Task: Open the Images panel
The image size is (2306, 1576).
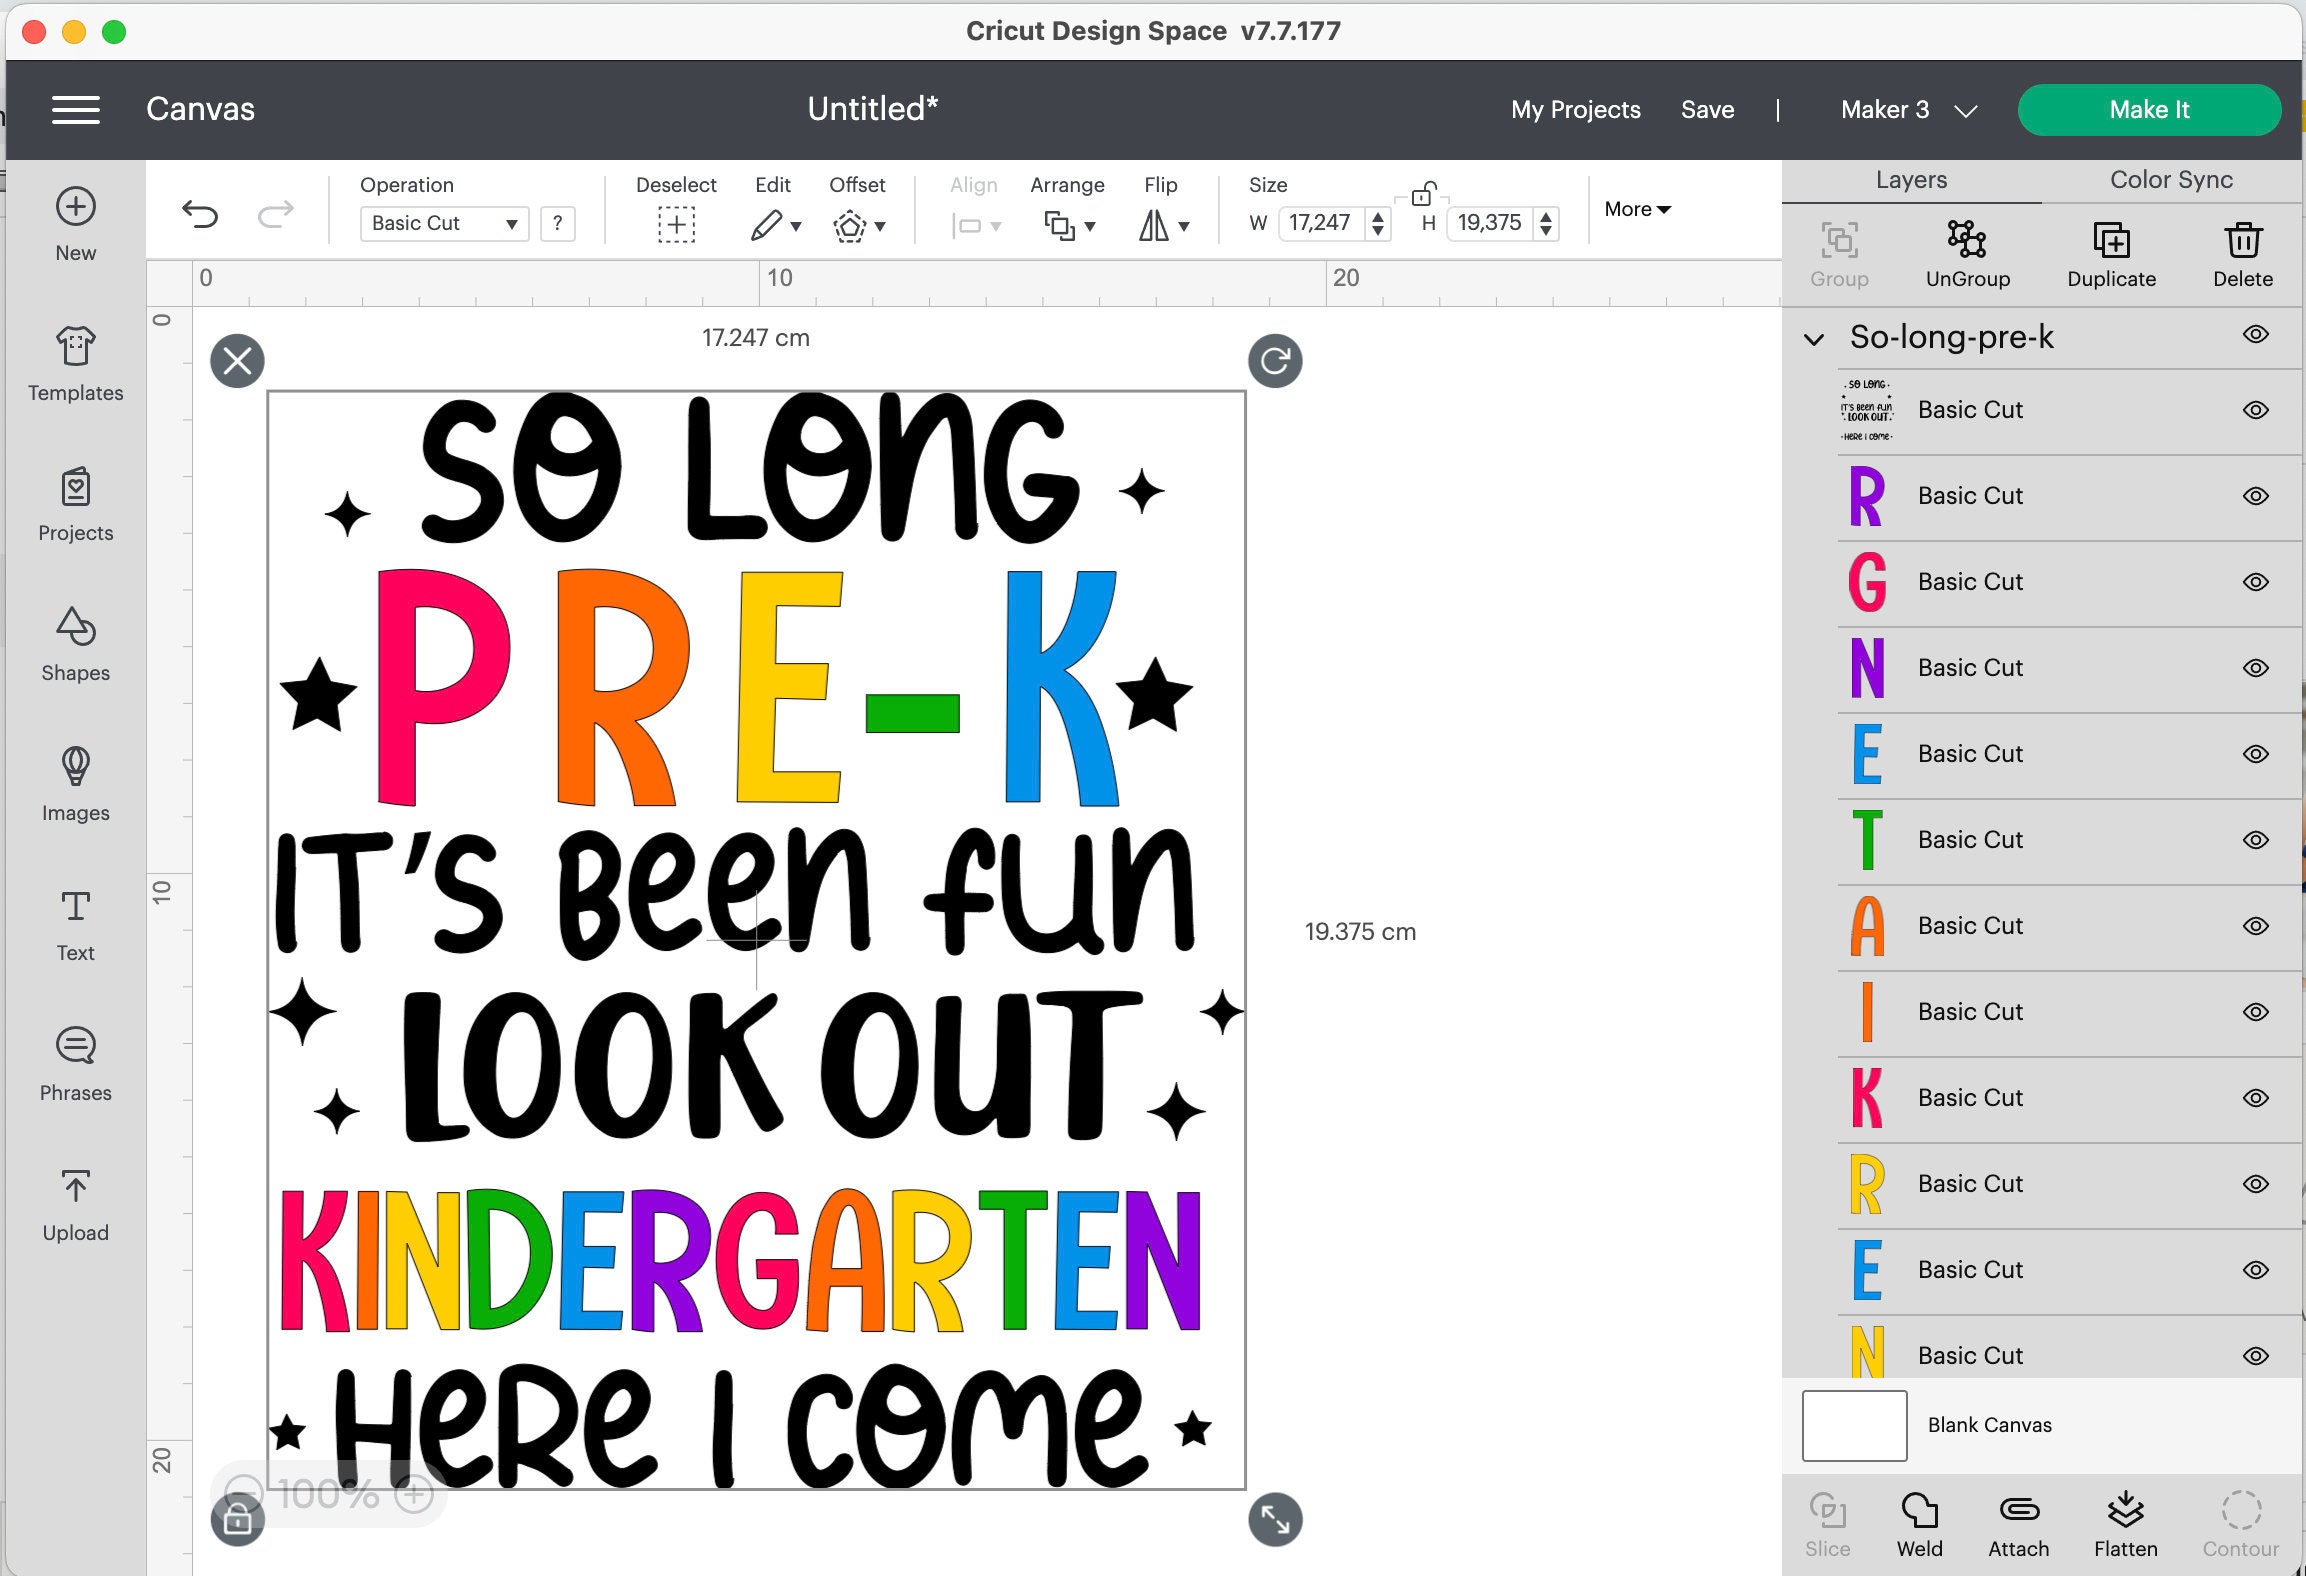Action: 75,785
